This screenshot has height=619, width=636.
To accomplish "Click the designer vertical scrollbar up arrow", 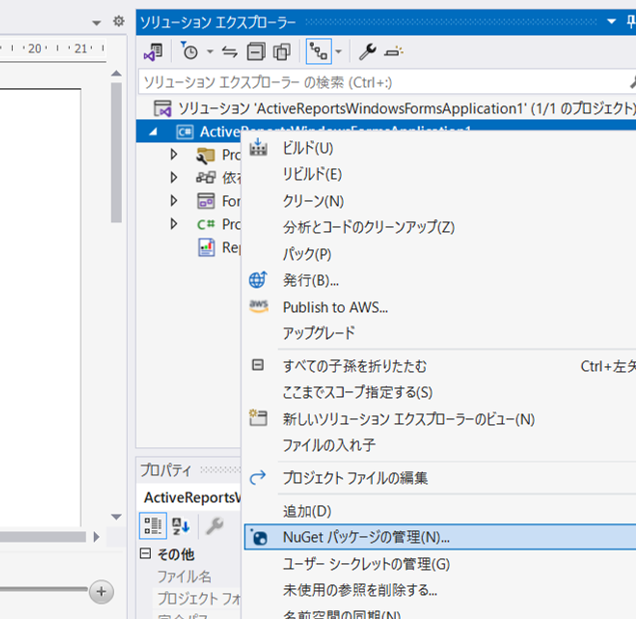I will tap(116, 73).
